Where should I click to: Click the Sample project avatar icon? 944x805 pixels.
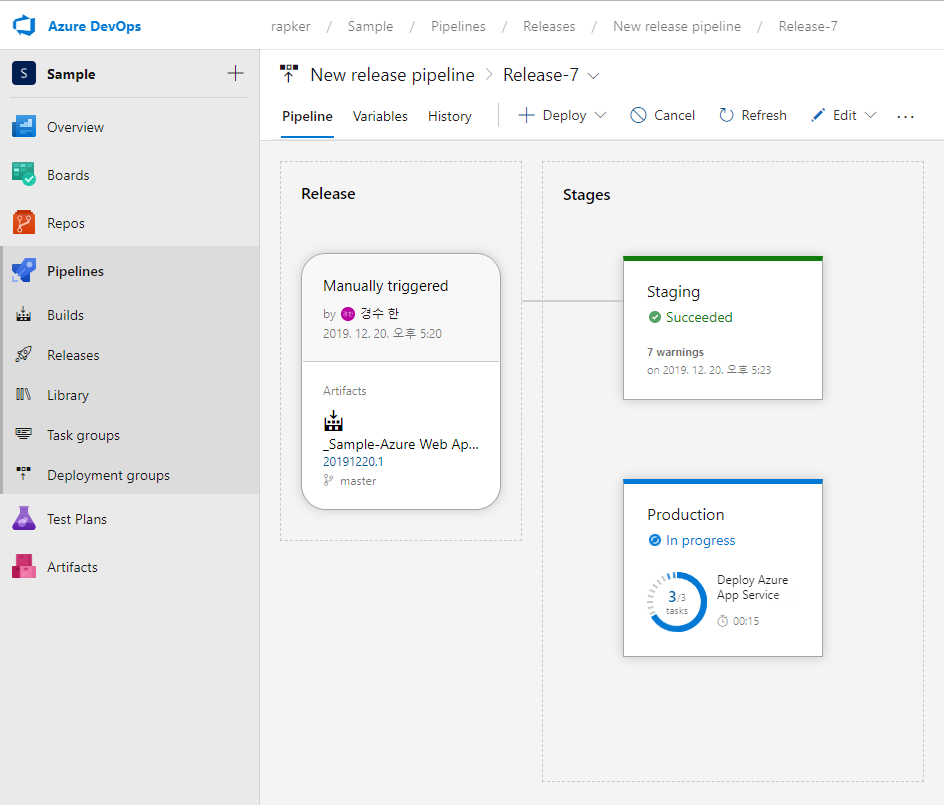pyautogui.click(x=24, y=73)
